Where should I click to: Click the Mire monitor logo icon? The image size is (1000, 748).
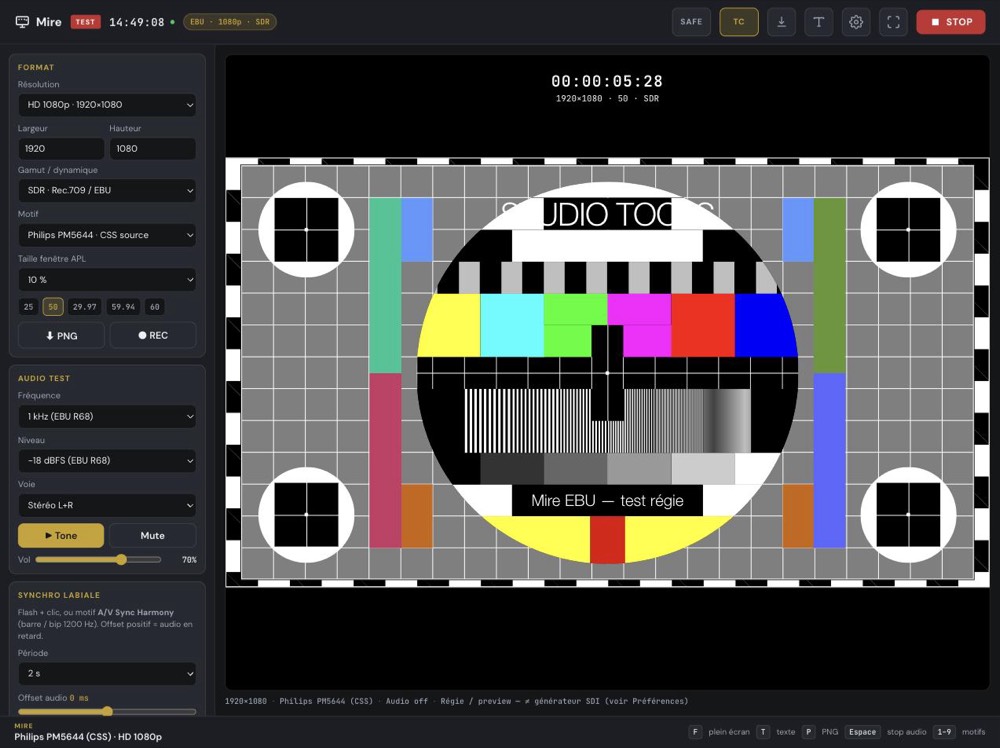pyautogui.click(x=22, y=22)
